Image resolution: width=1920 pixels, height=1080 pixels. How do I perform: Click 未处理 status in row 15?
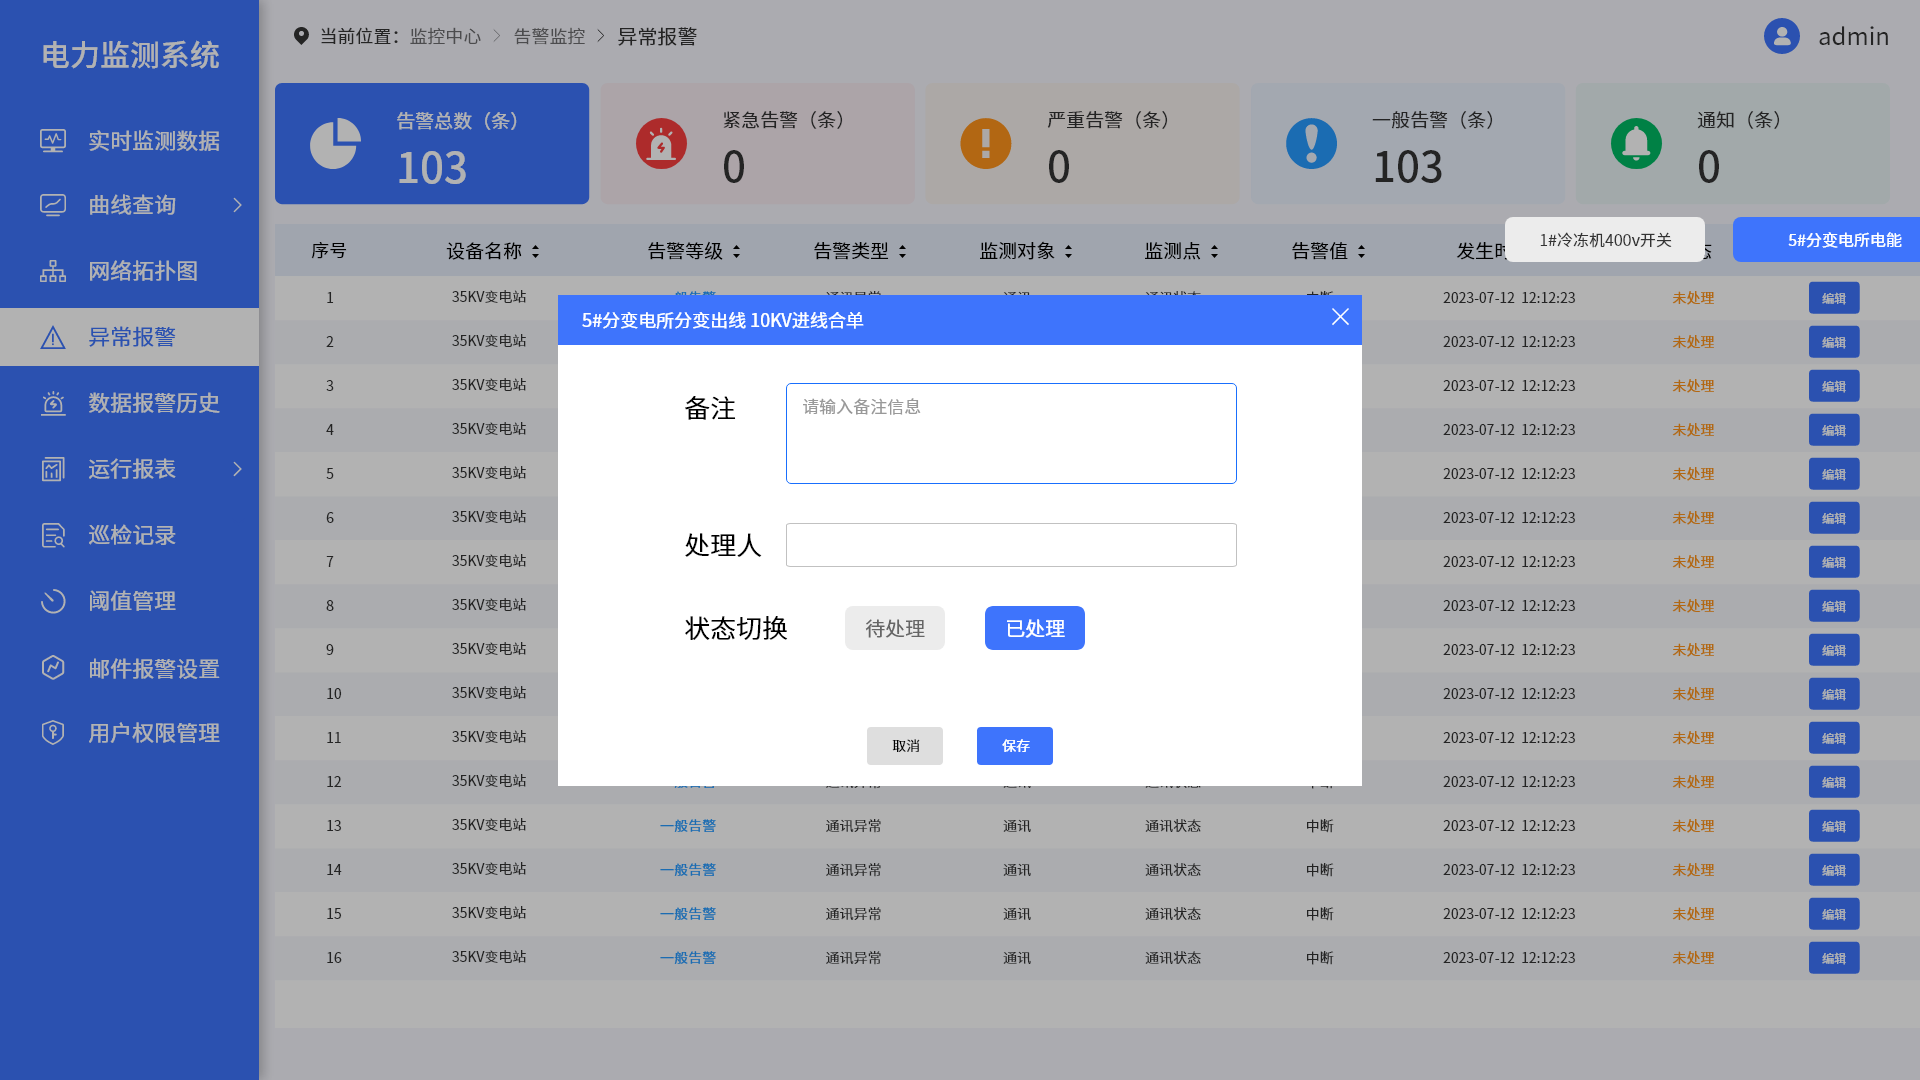pos(1693,914)
